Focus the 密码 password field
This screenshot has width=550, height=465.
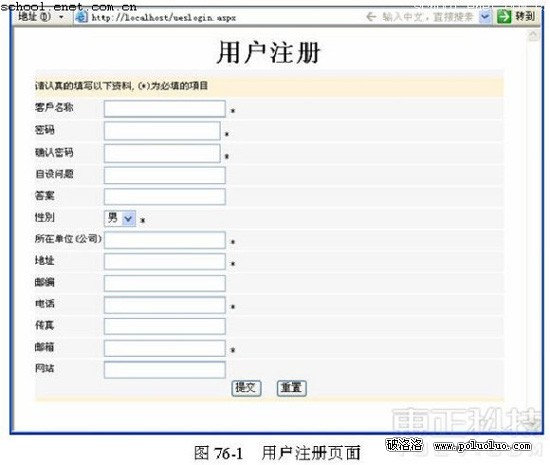(162, 131)
